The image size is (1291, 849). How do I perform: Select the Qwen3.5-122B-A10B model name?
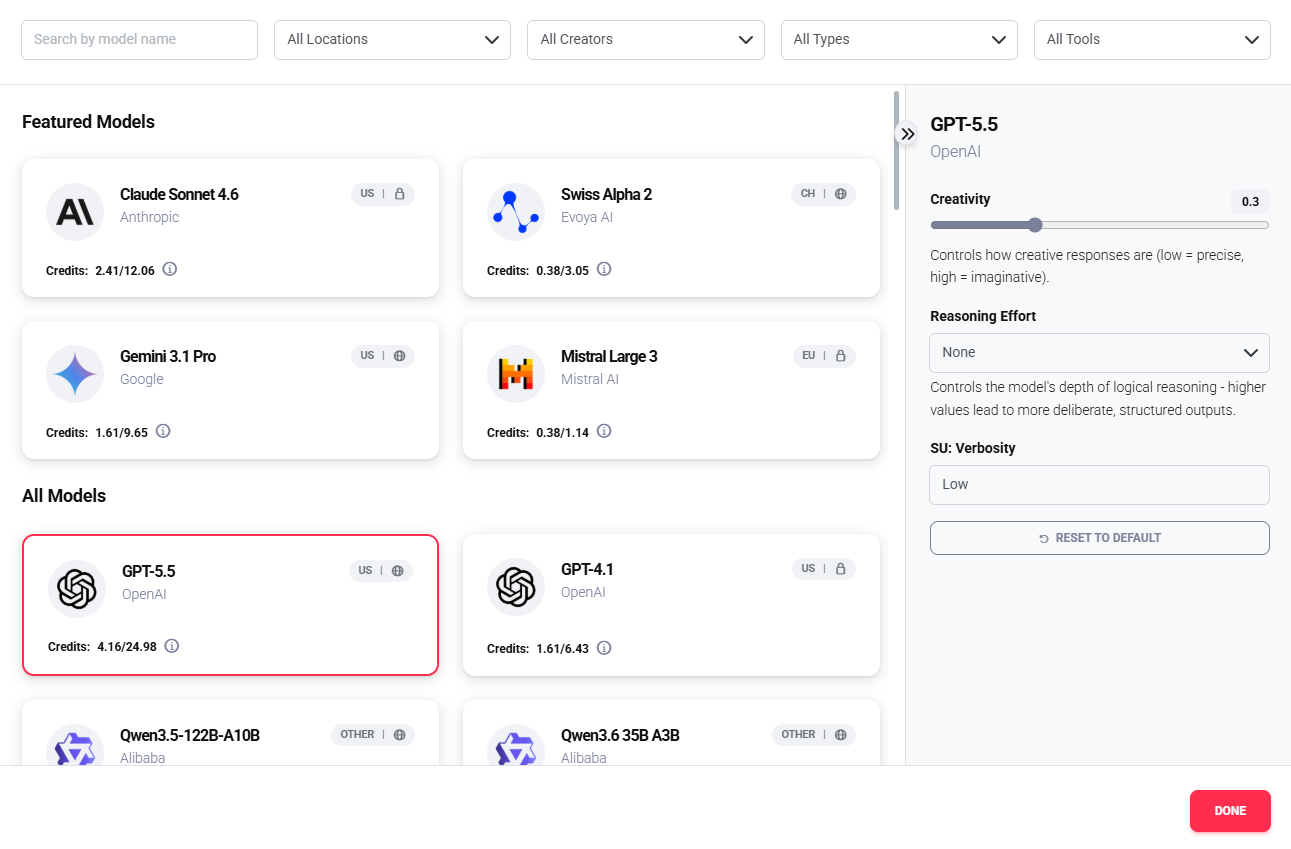(x=190, y=736)
